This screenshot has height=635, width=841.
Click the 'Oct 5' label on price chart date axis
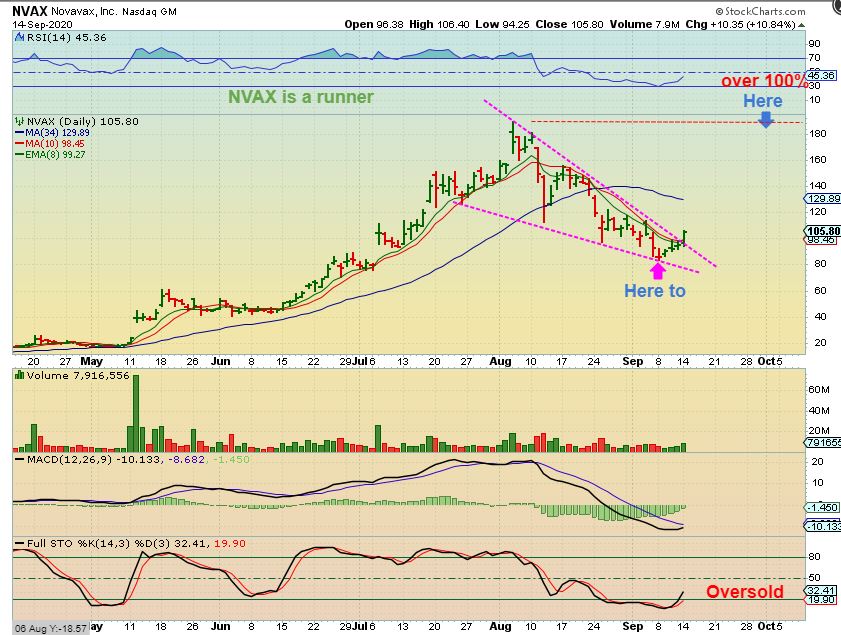[770, 361]
